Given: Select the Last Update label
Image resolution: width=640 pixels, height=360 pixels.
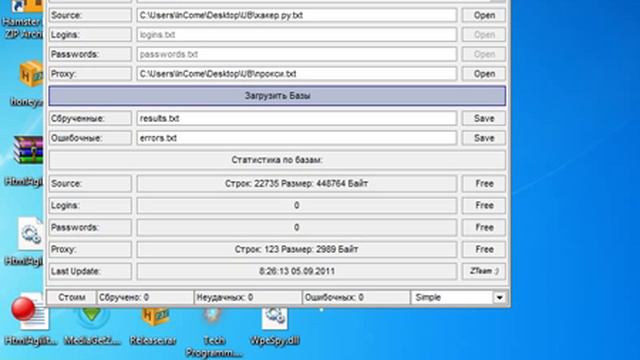Looking at the screenshot, I should (x=90, y=271).
